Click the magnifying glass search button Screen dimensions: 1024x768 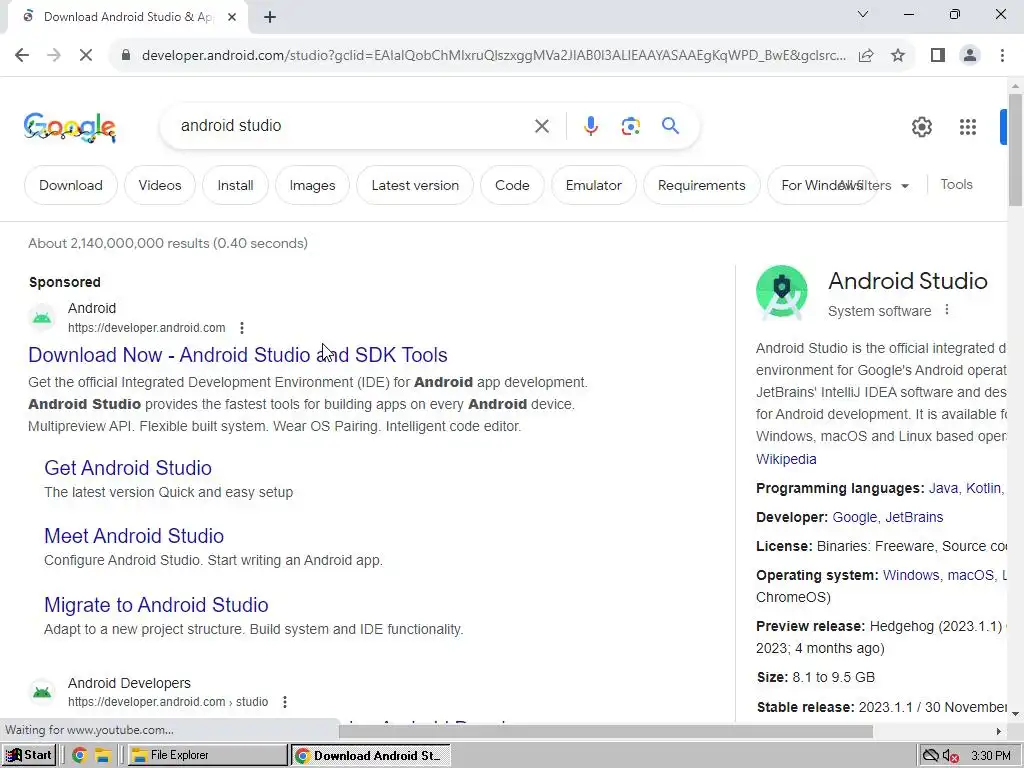tap(670, 125)
